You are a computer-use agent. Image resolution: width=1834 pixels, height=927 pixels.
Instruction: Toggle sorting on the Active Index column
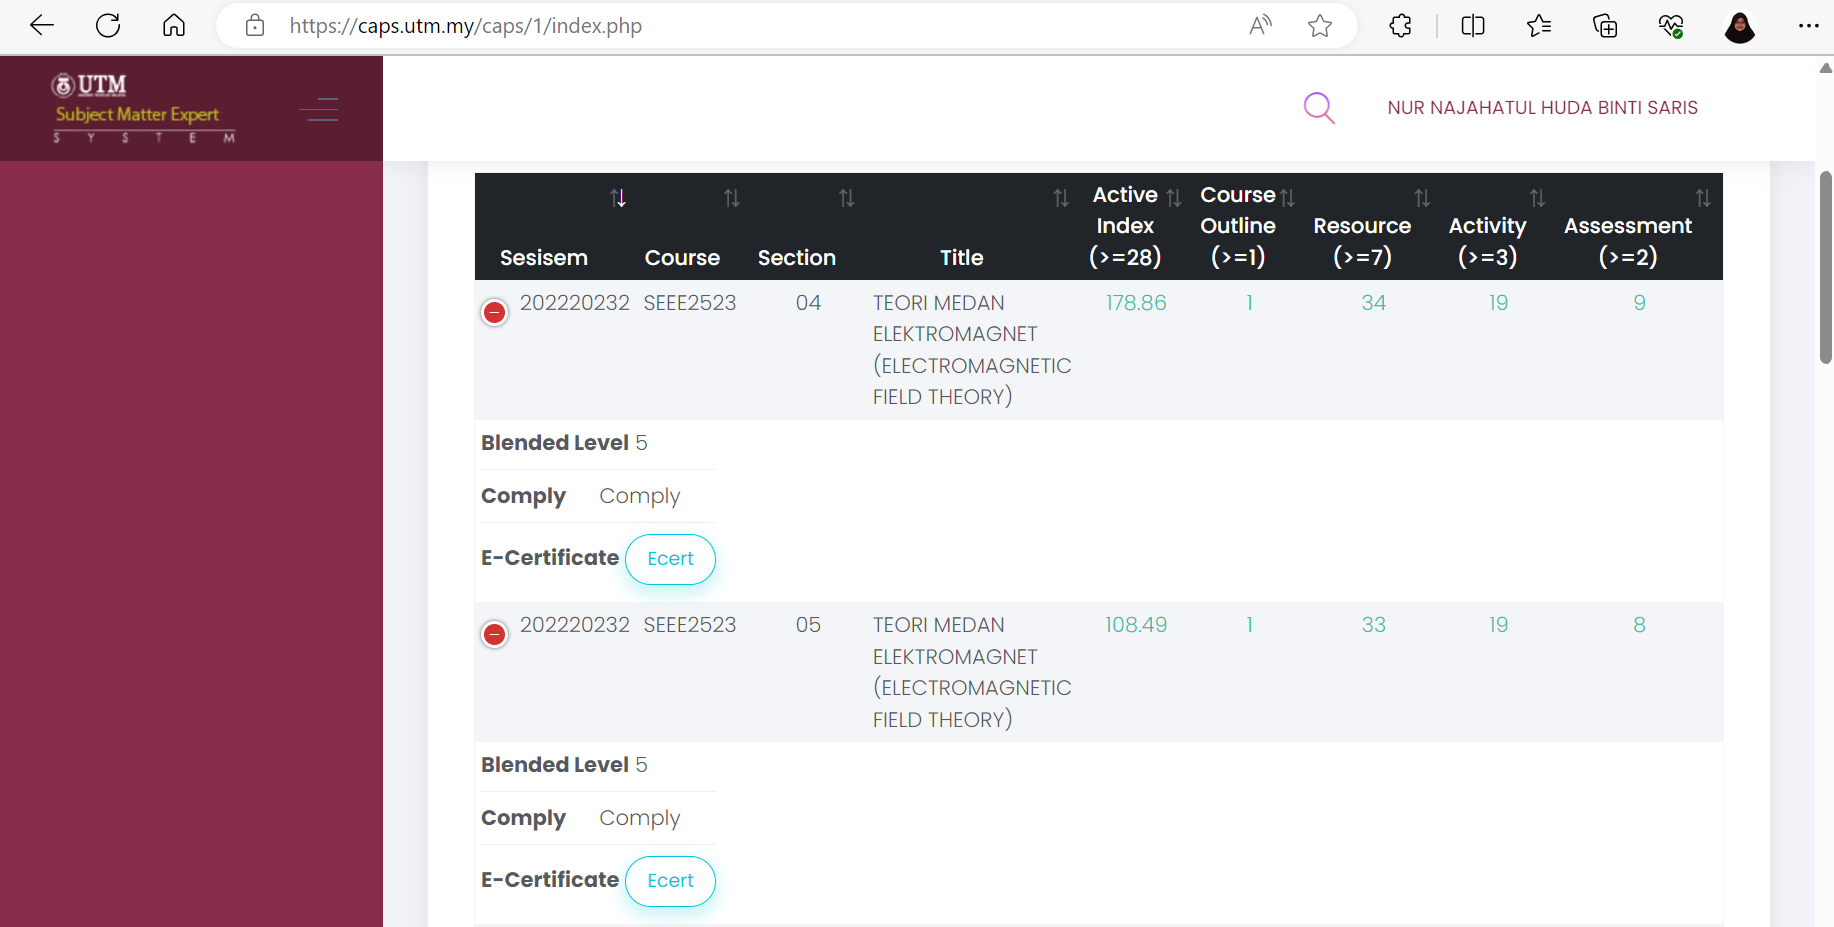pyautogui.click(x=1172, y=197)
